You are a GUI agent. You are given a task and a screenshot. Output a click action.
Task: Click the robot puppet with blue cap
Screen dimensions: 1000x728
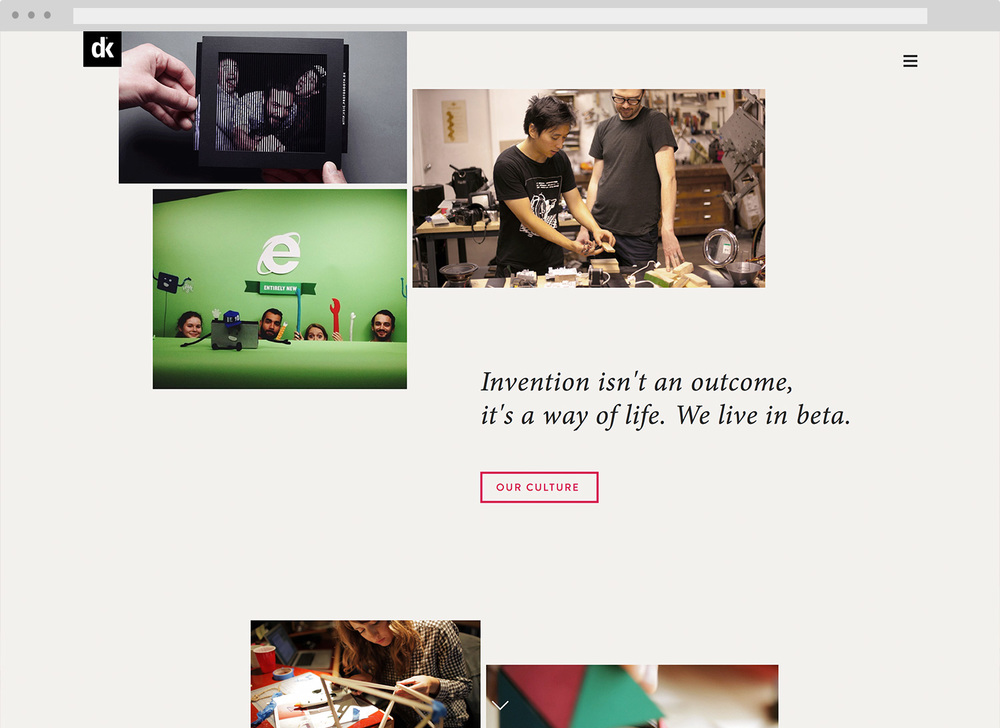[x=233, y=331]
